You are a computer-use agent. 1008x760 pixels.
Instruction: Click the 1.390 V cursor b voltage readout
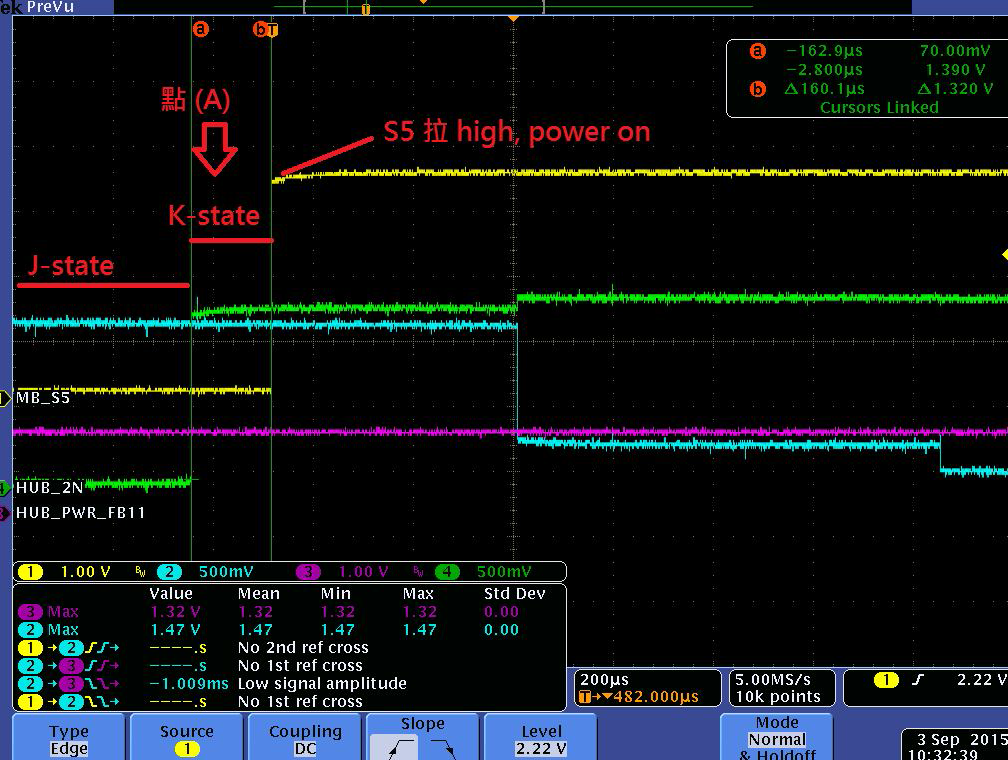[x=955, y=69]
